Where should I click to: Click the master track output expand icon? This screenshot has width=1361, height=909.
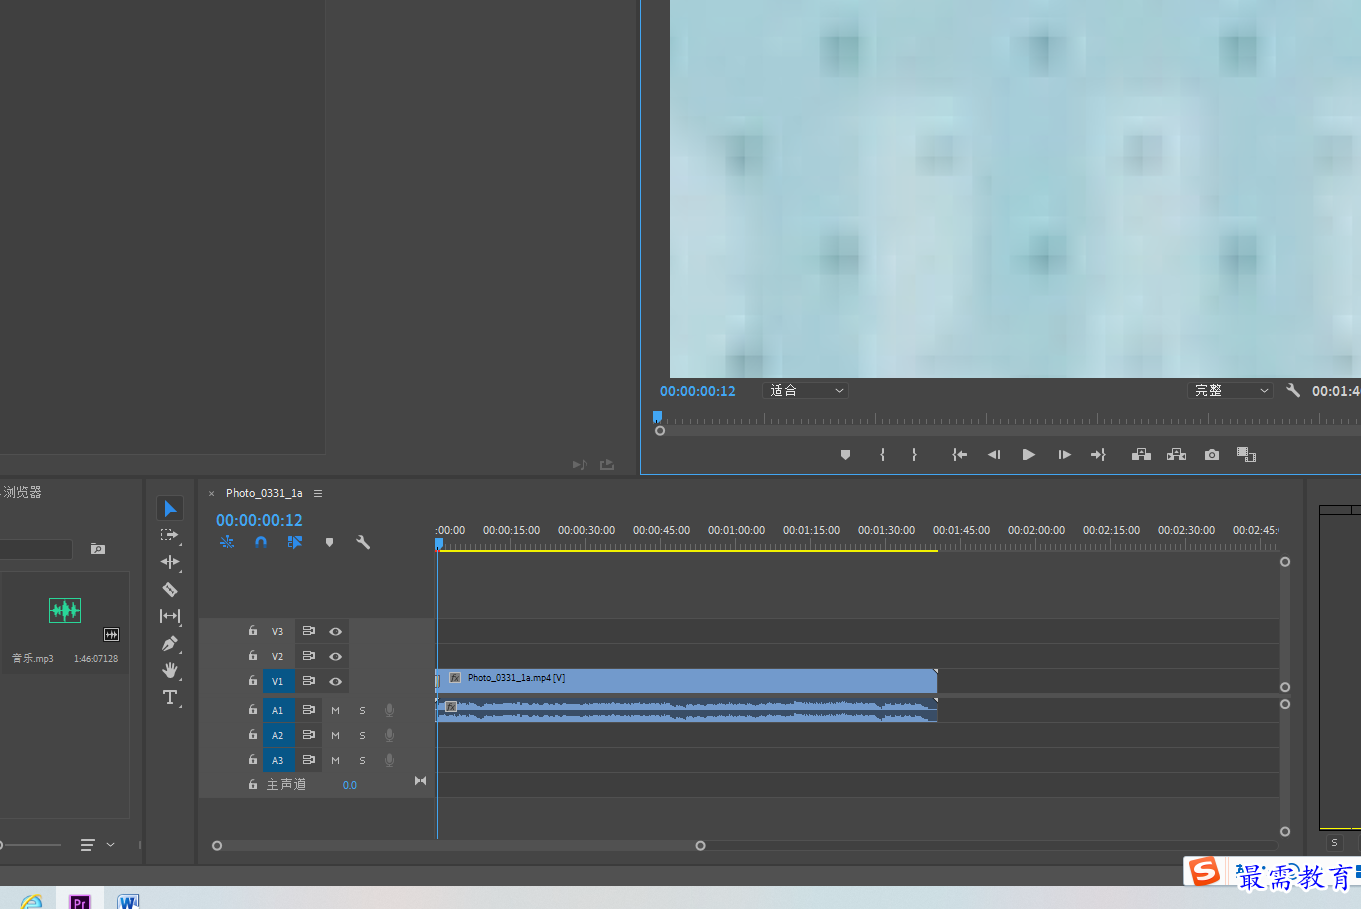(x=420, y=781)
